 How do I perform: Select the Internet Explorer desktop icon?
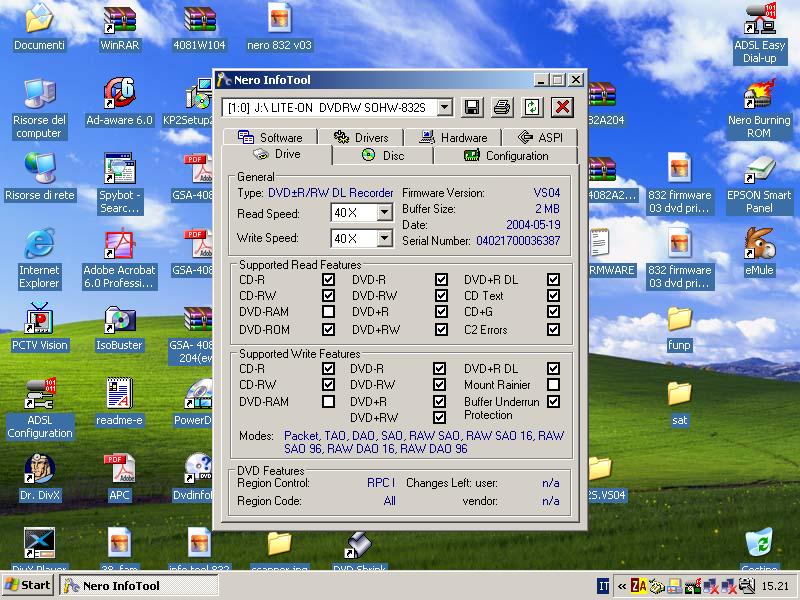39,258
